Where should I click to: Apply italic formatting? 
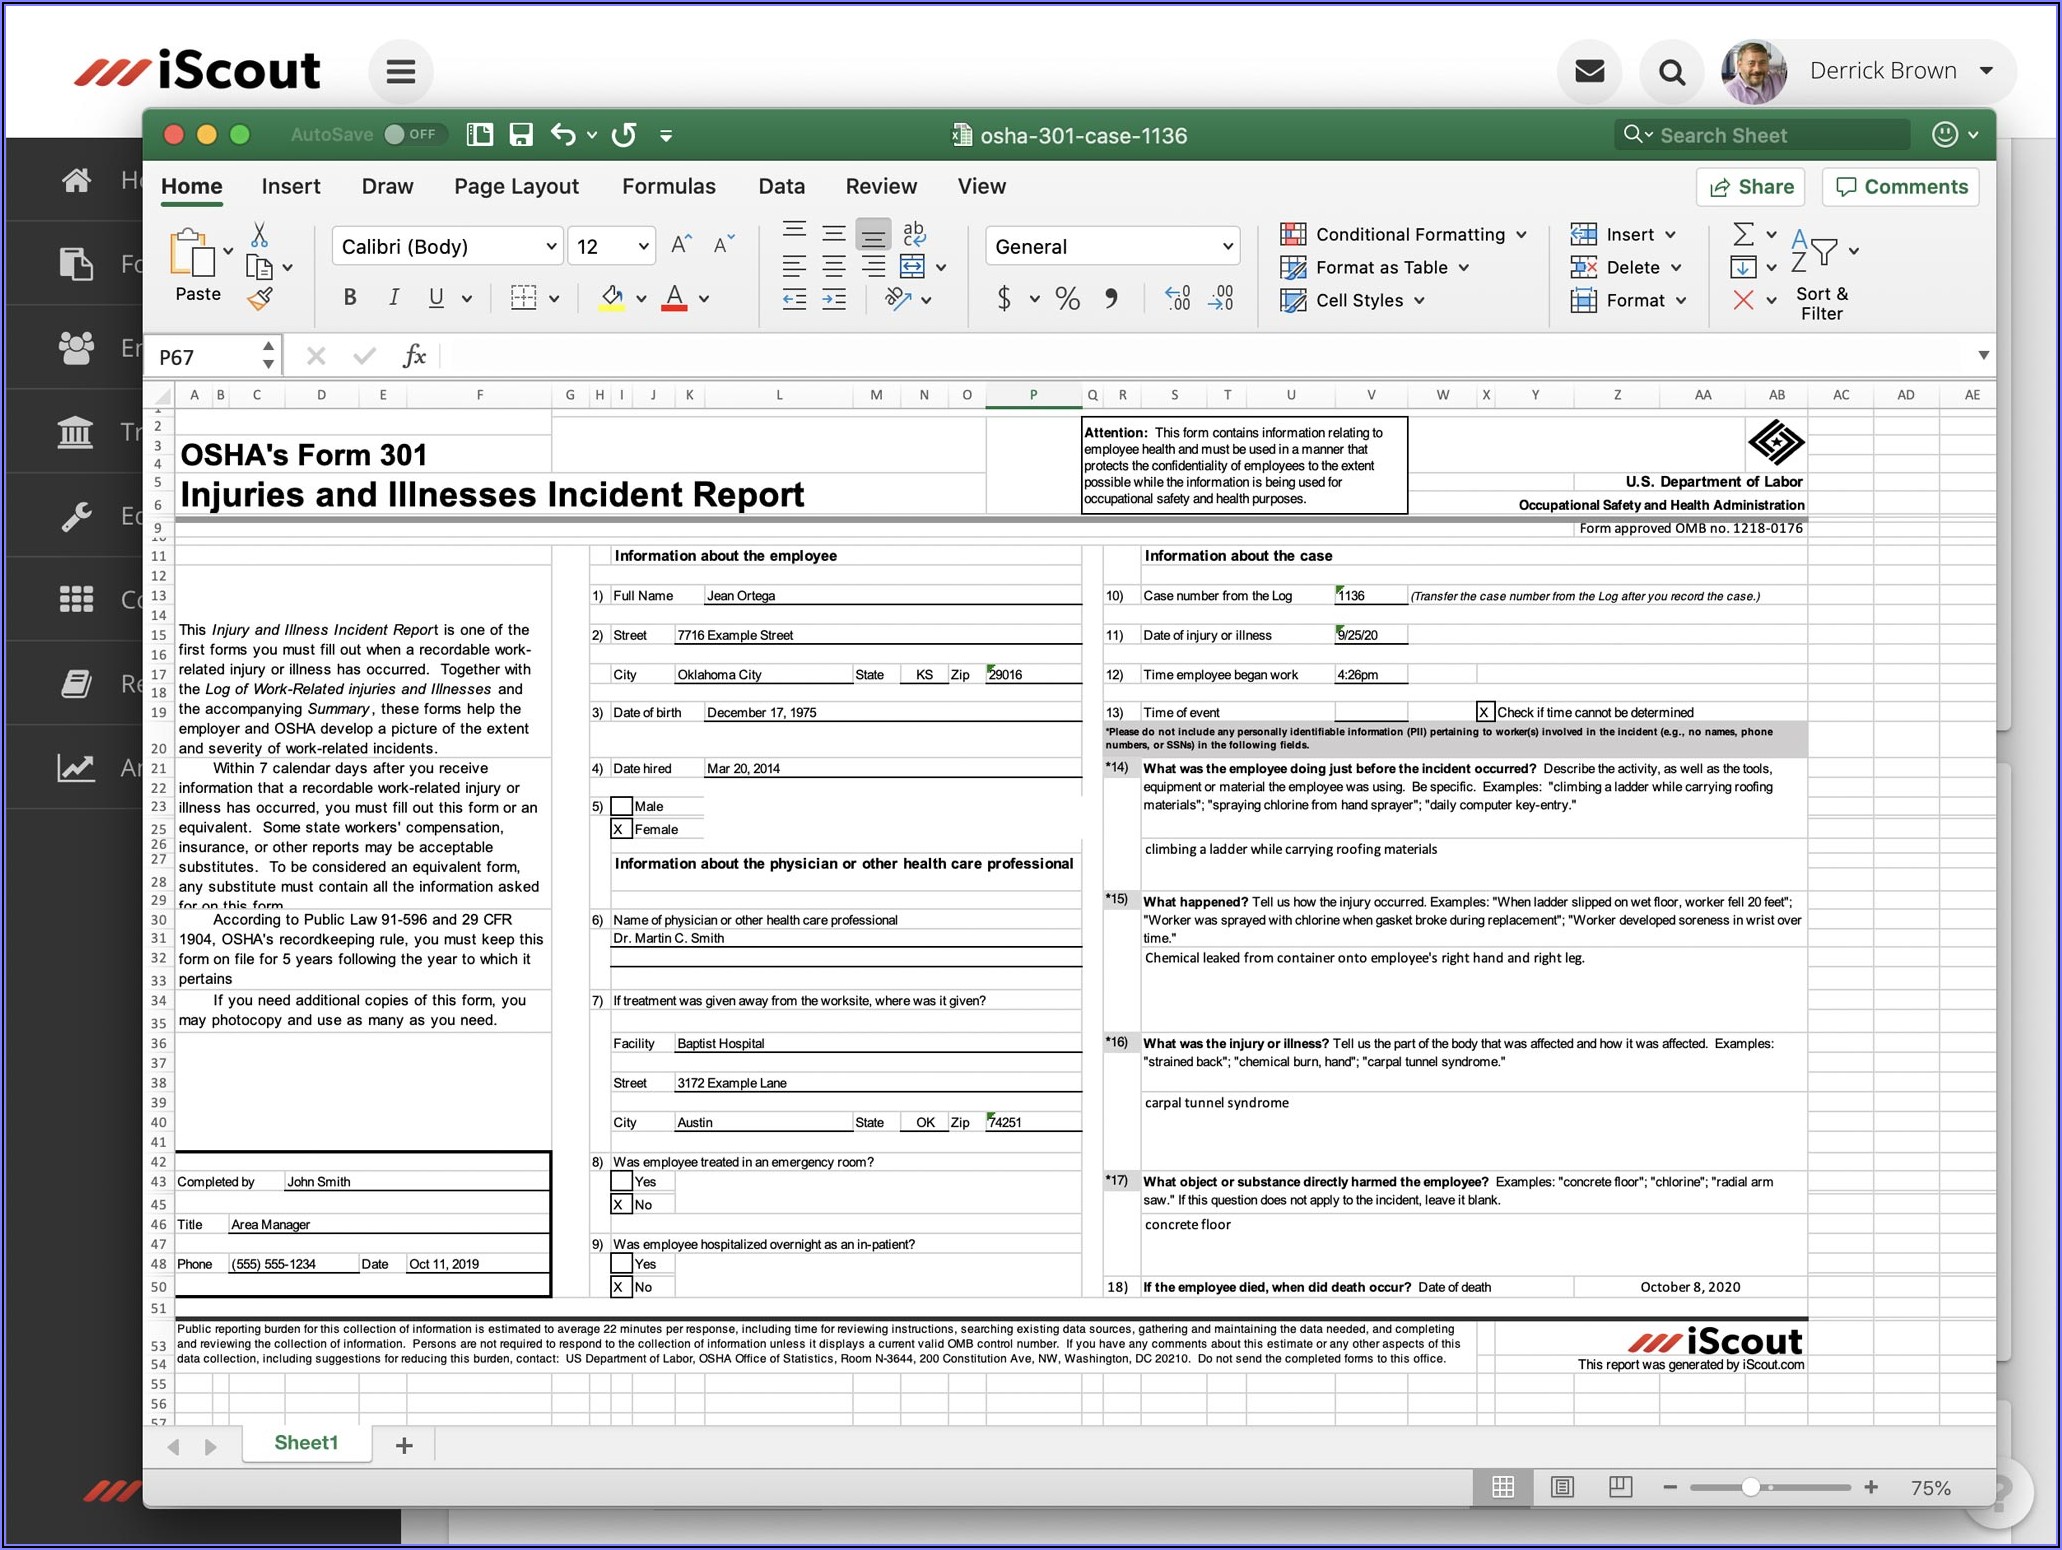pos(393,297)
